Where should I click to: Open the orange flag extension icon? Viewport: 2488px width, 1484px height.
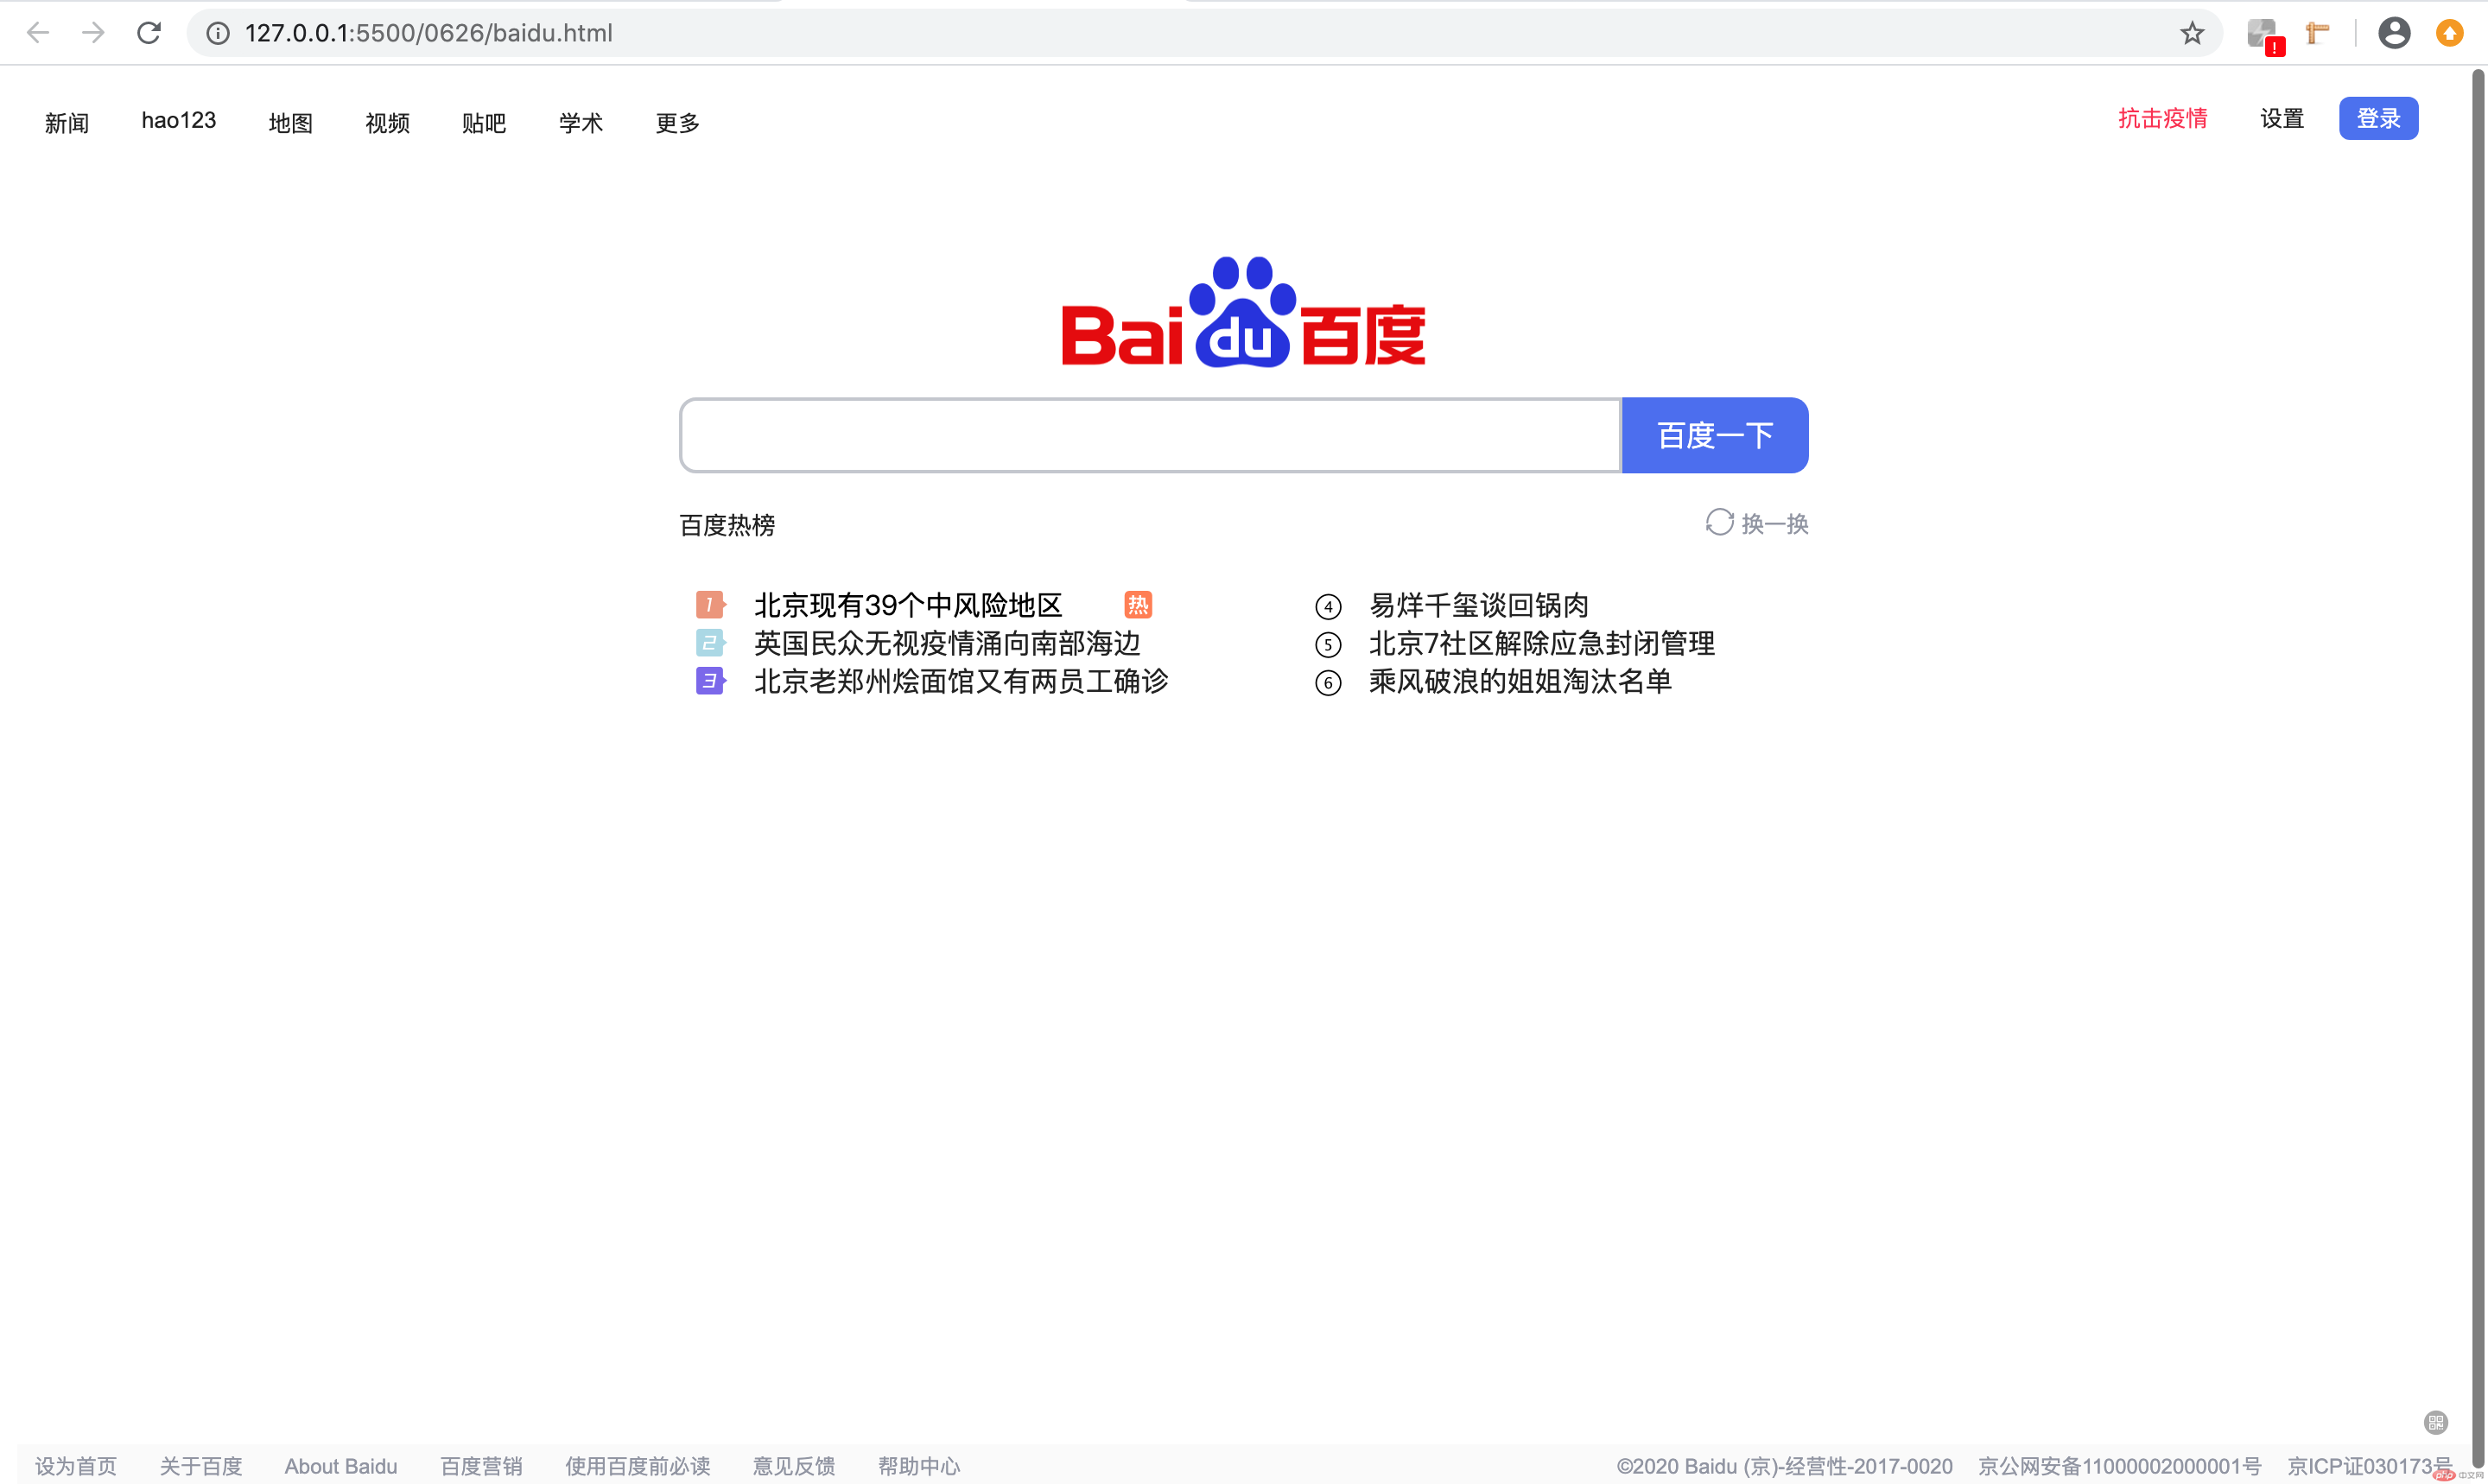tap(2318, 33)
